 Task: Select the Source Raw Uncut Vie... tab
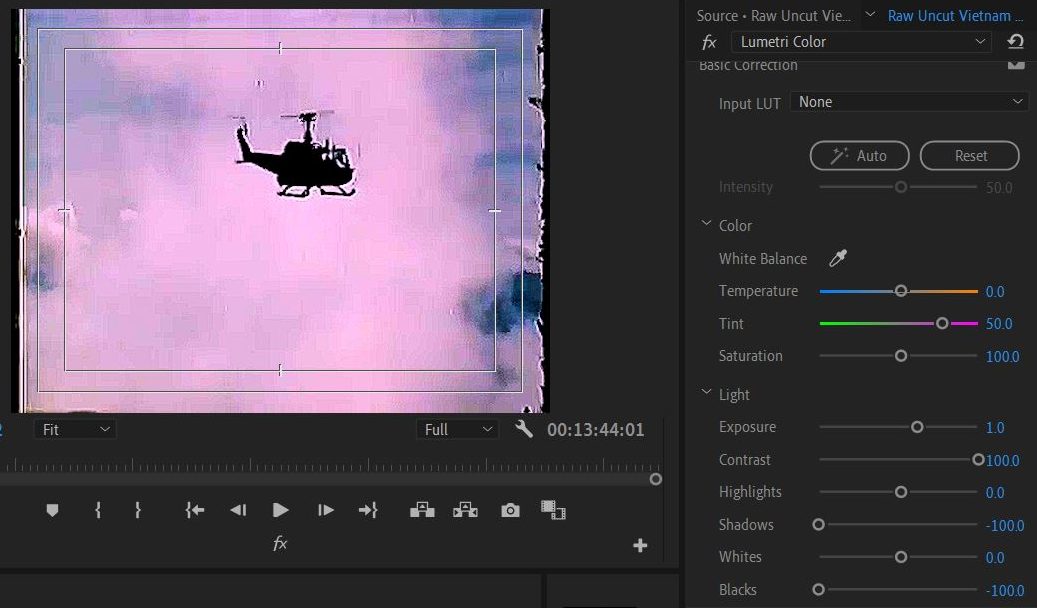point(773,16)
